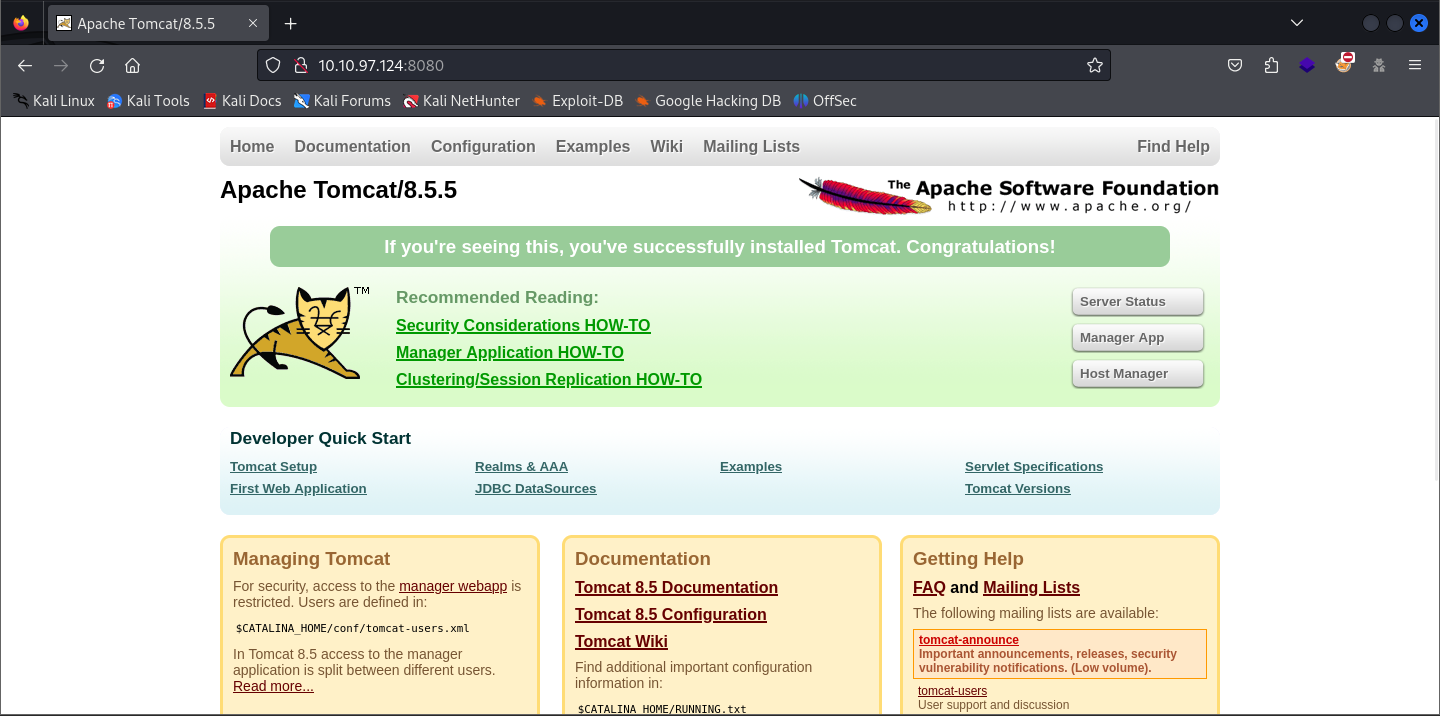Image resolution: width=1440 pixels, height=716 pixels.
Task: Click the Tomcat cat logo image
Action: pos(299,333)
